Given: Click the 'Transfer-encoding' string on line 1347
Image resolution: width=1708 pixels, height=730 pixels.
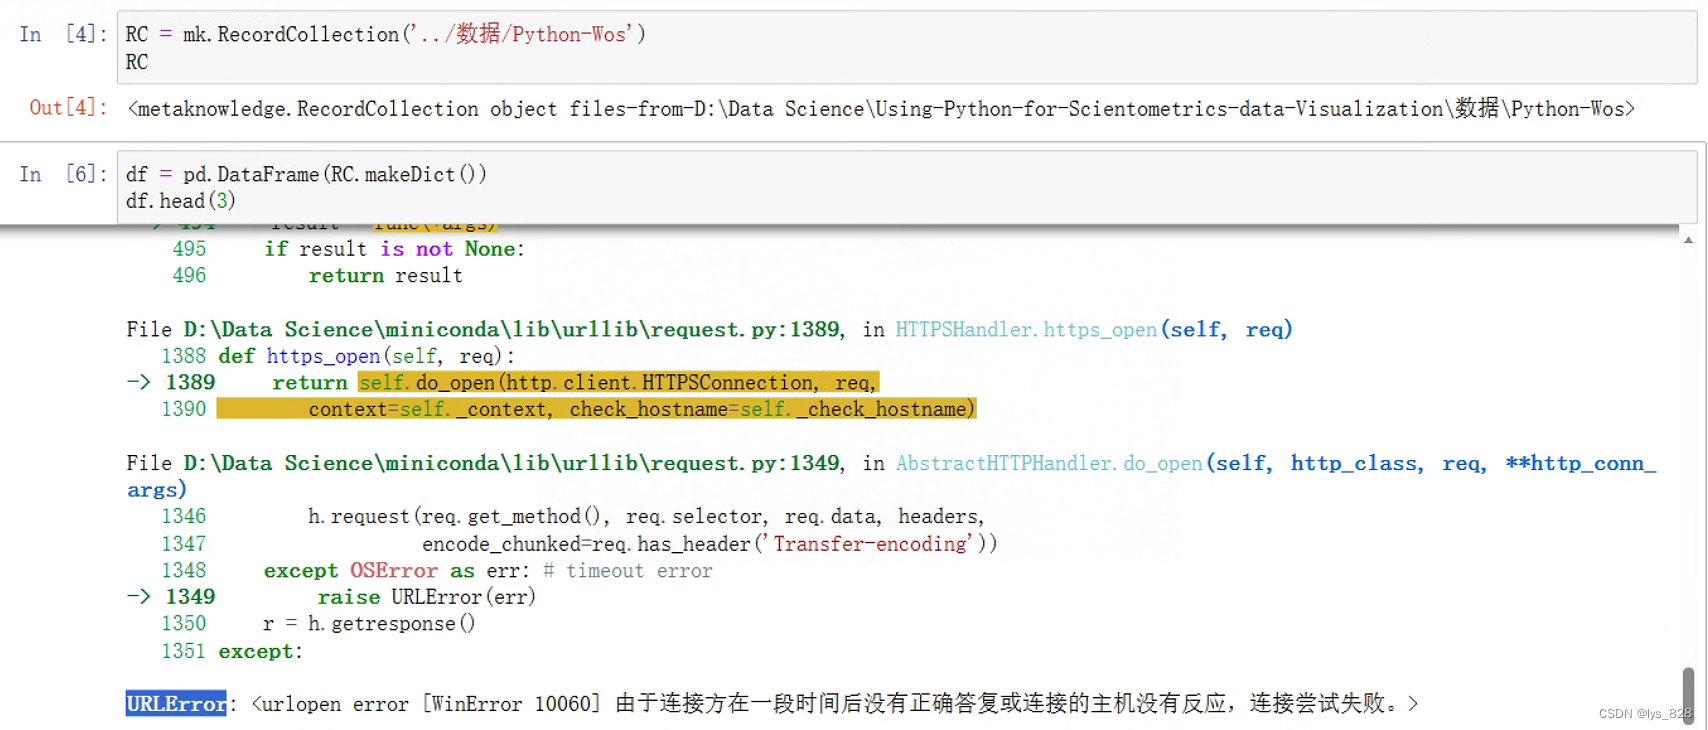Looking at the screenshot, I should tap(870, 544).
